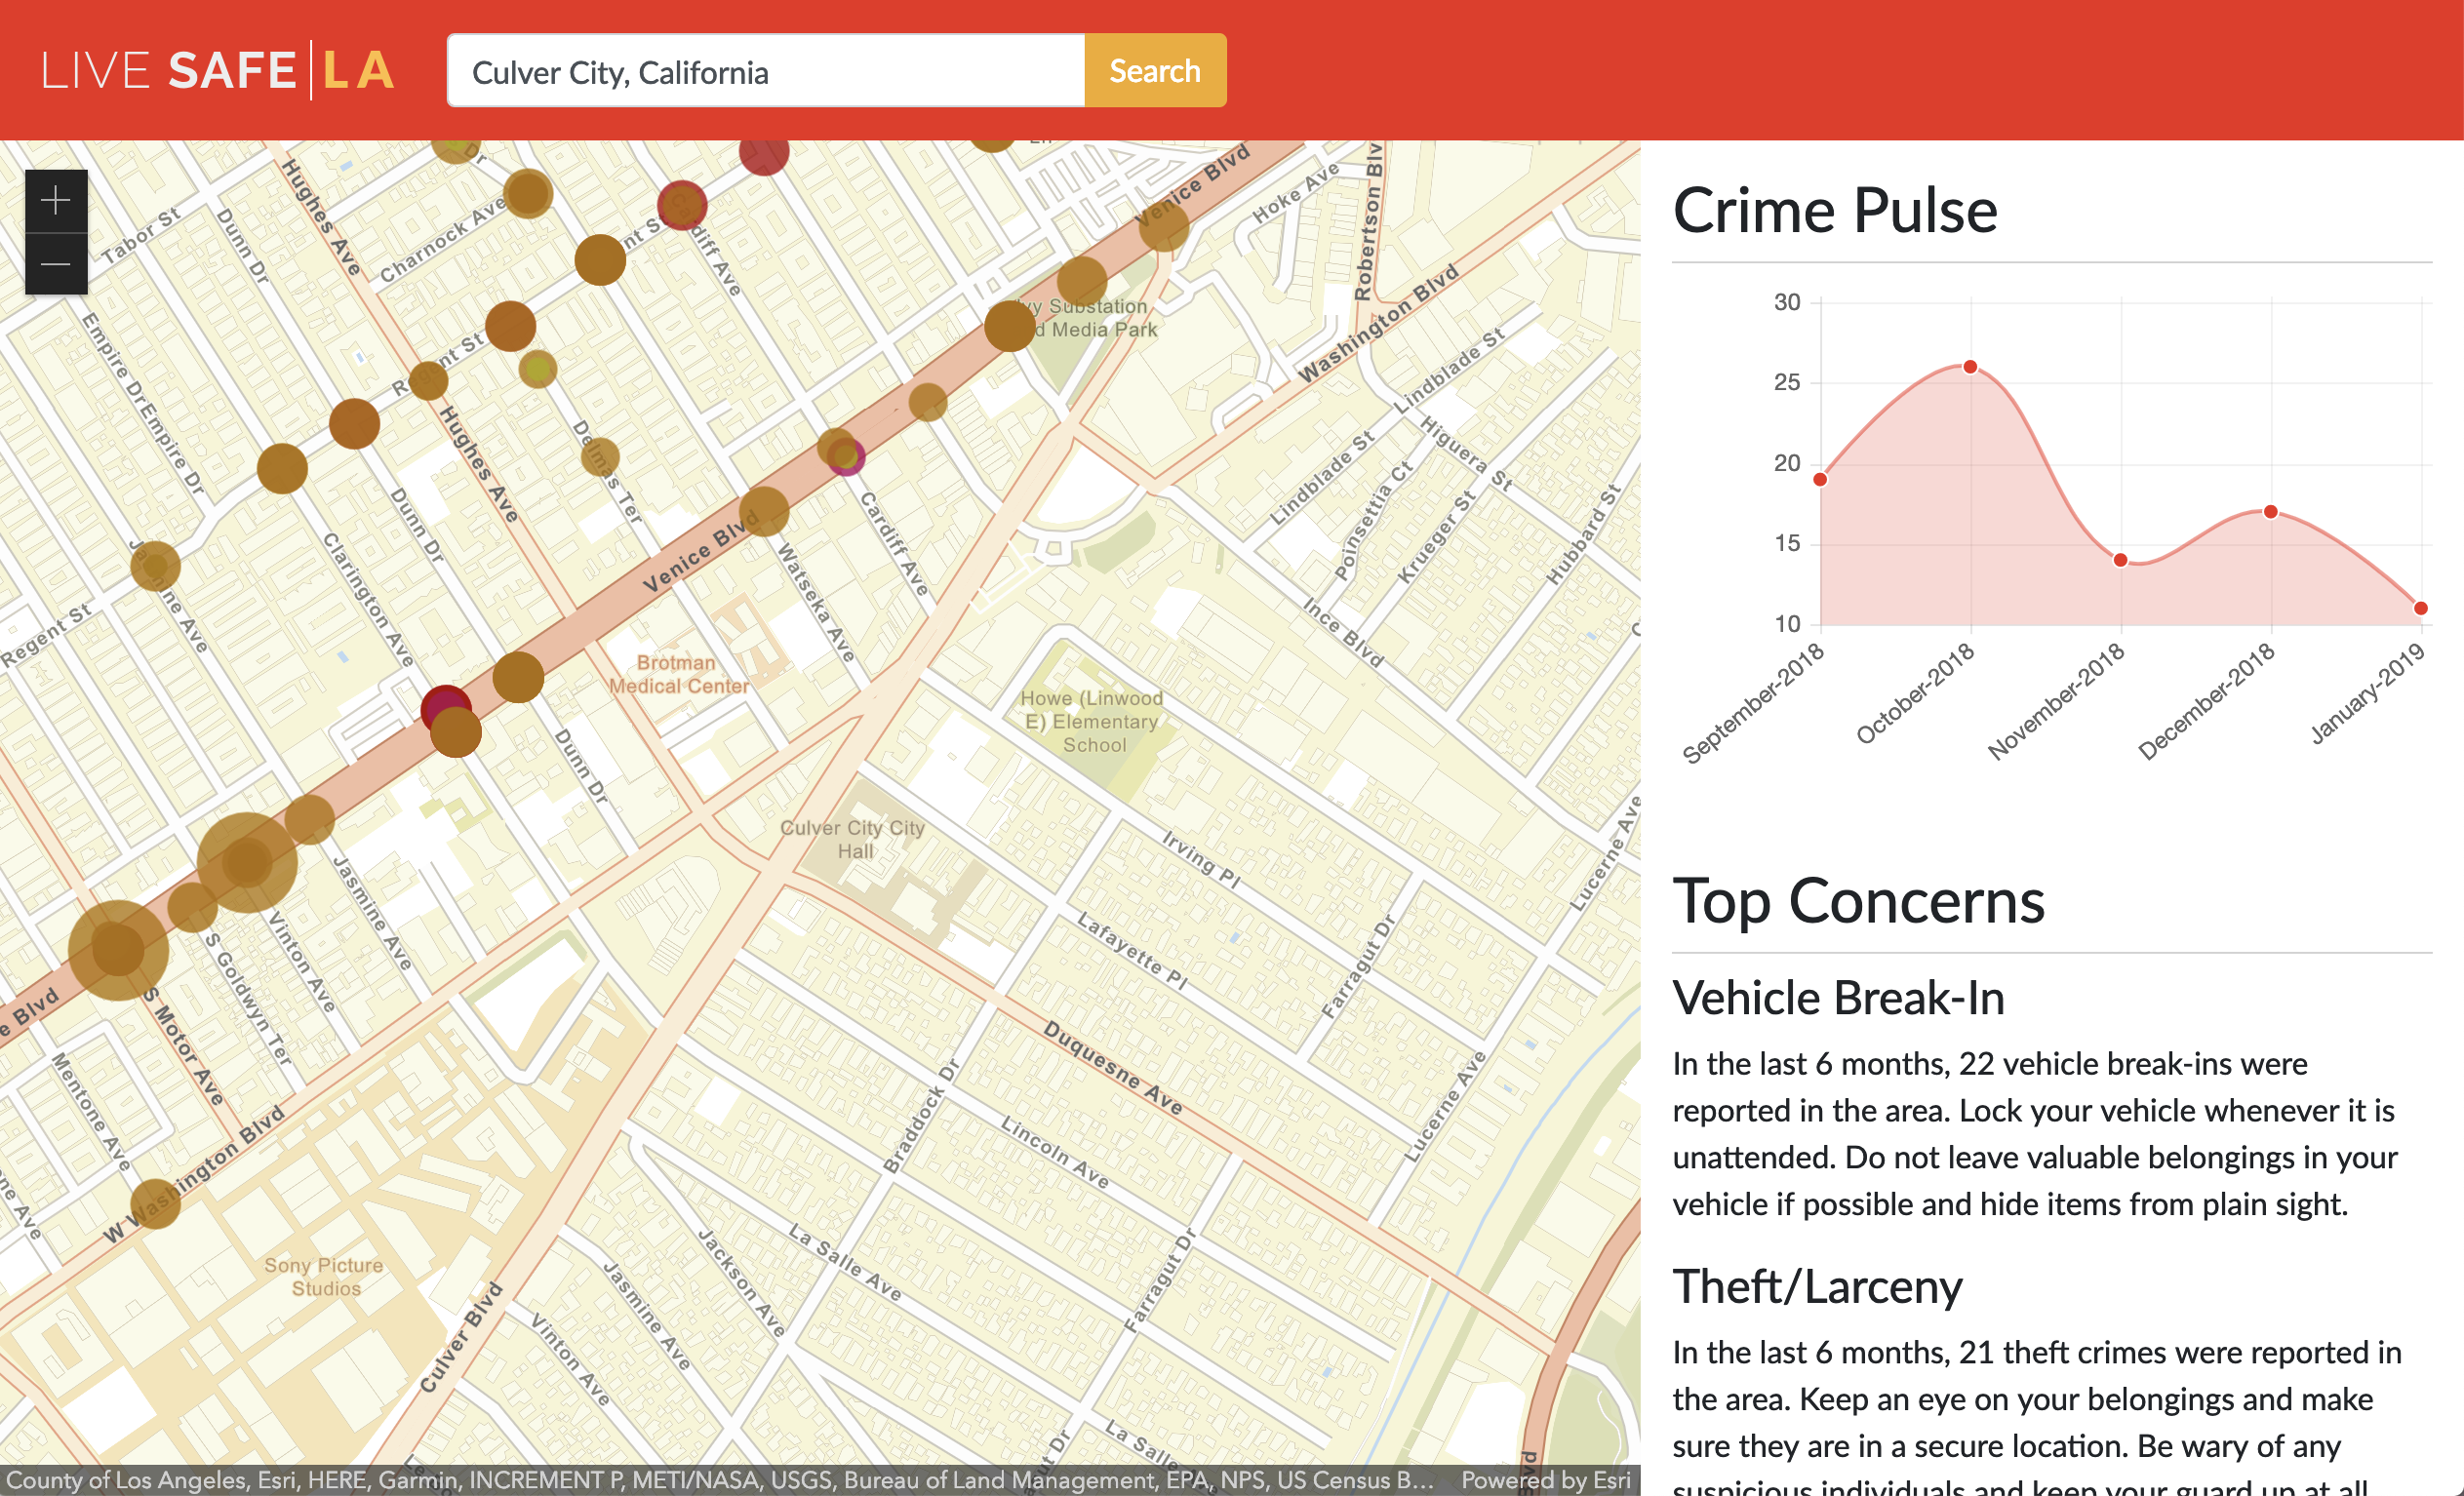Click the LIVE SAFE LA logo

pos(217,71)
